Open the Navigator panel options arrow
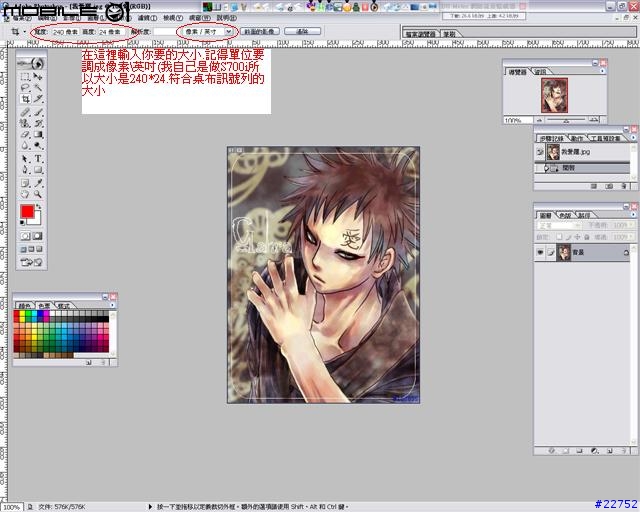 (602, 71)
